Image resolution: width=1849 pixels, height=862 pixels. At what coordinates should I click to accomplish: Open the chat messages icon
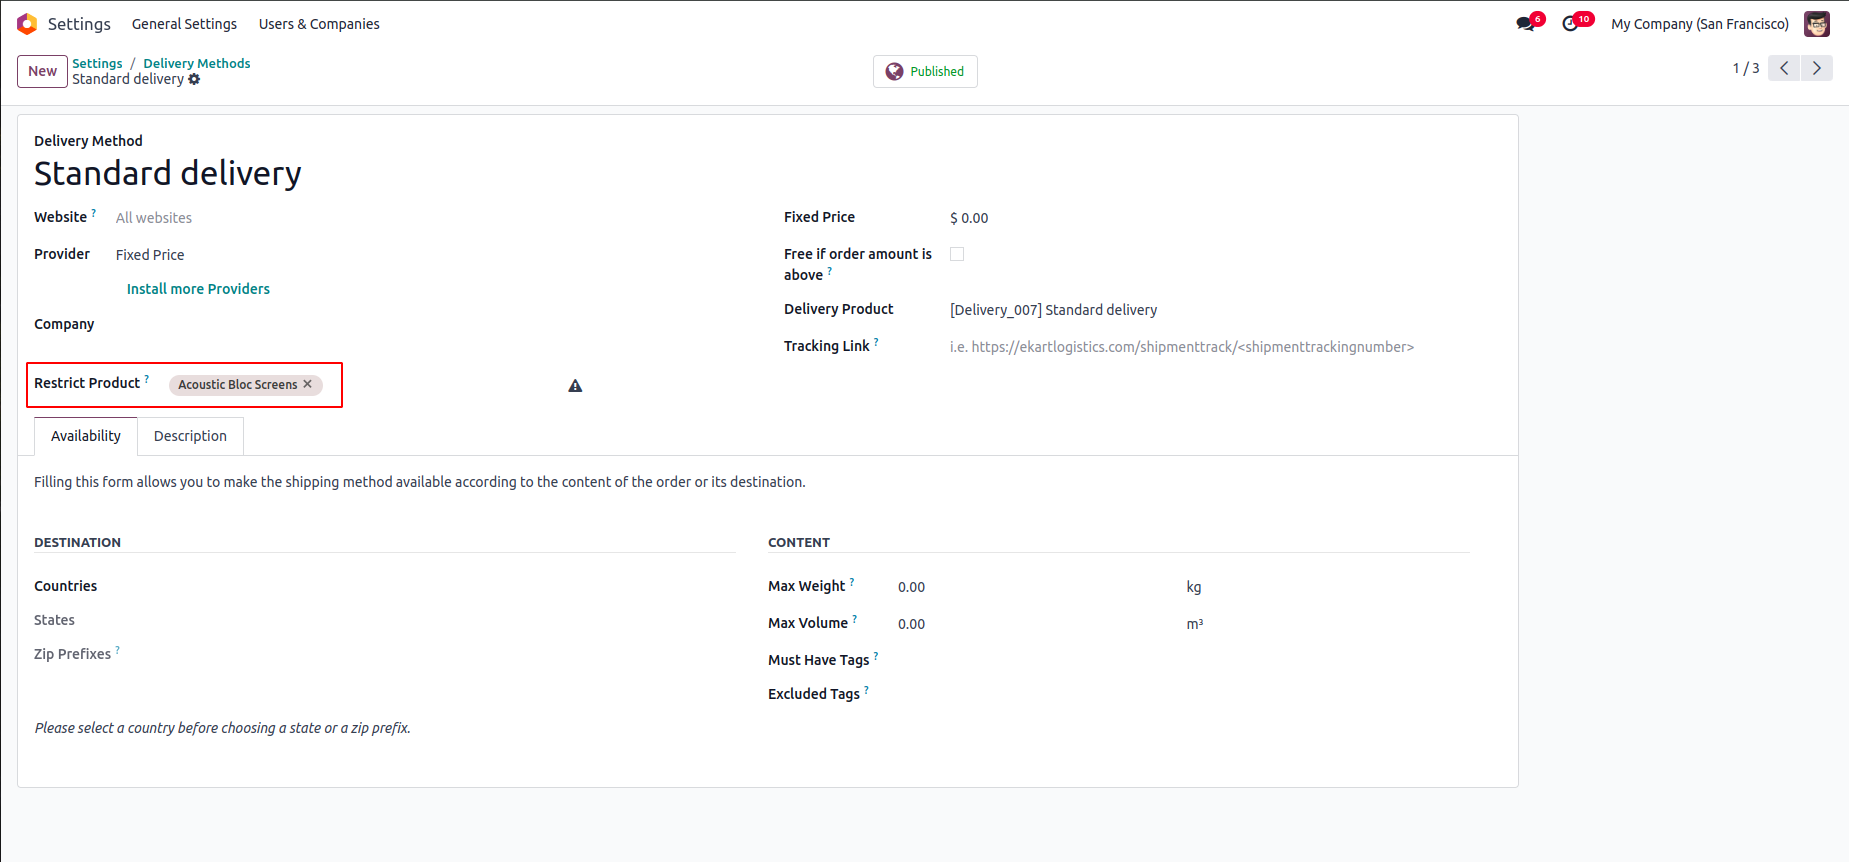click(x=1525, y=24)
